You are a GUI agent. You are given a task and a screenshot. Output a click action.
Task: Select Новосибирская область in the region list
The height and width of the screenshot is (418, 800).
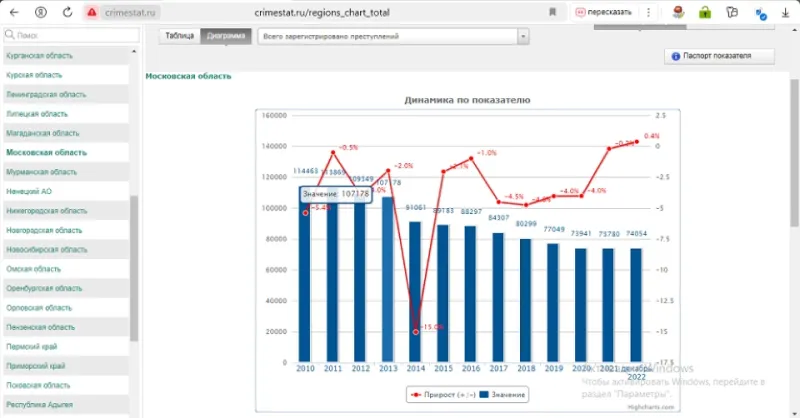pyautogui.click(x=46, y=250)
